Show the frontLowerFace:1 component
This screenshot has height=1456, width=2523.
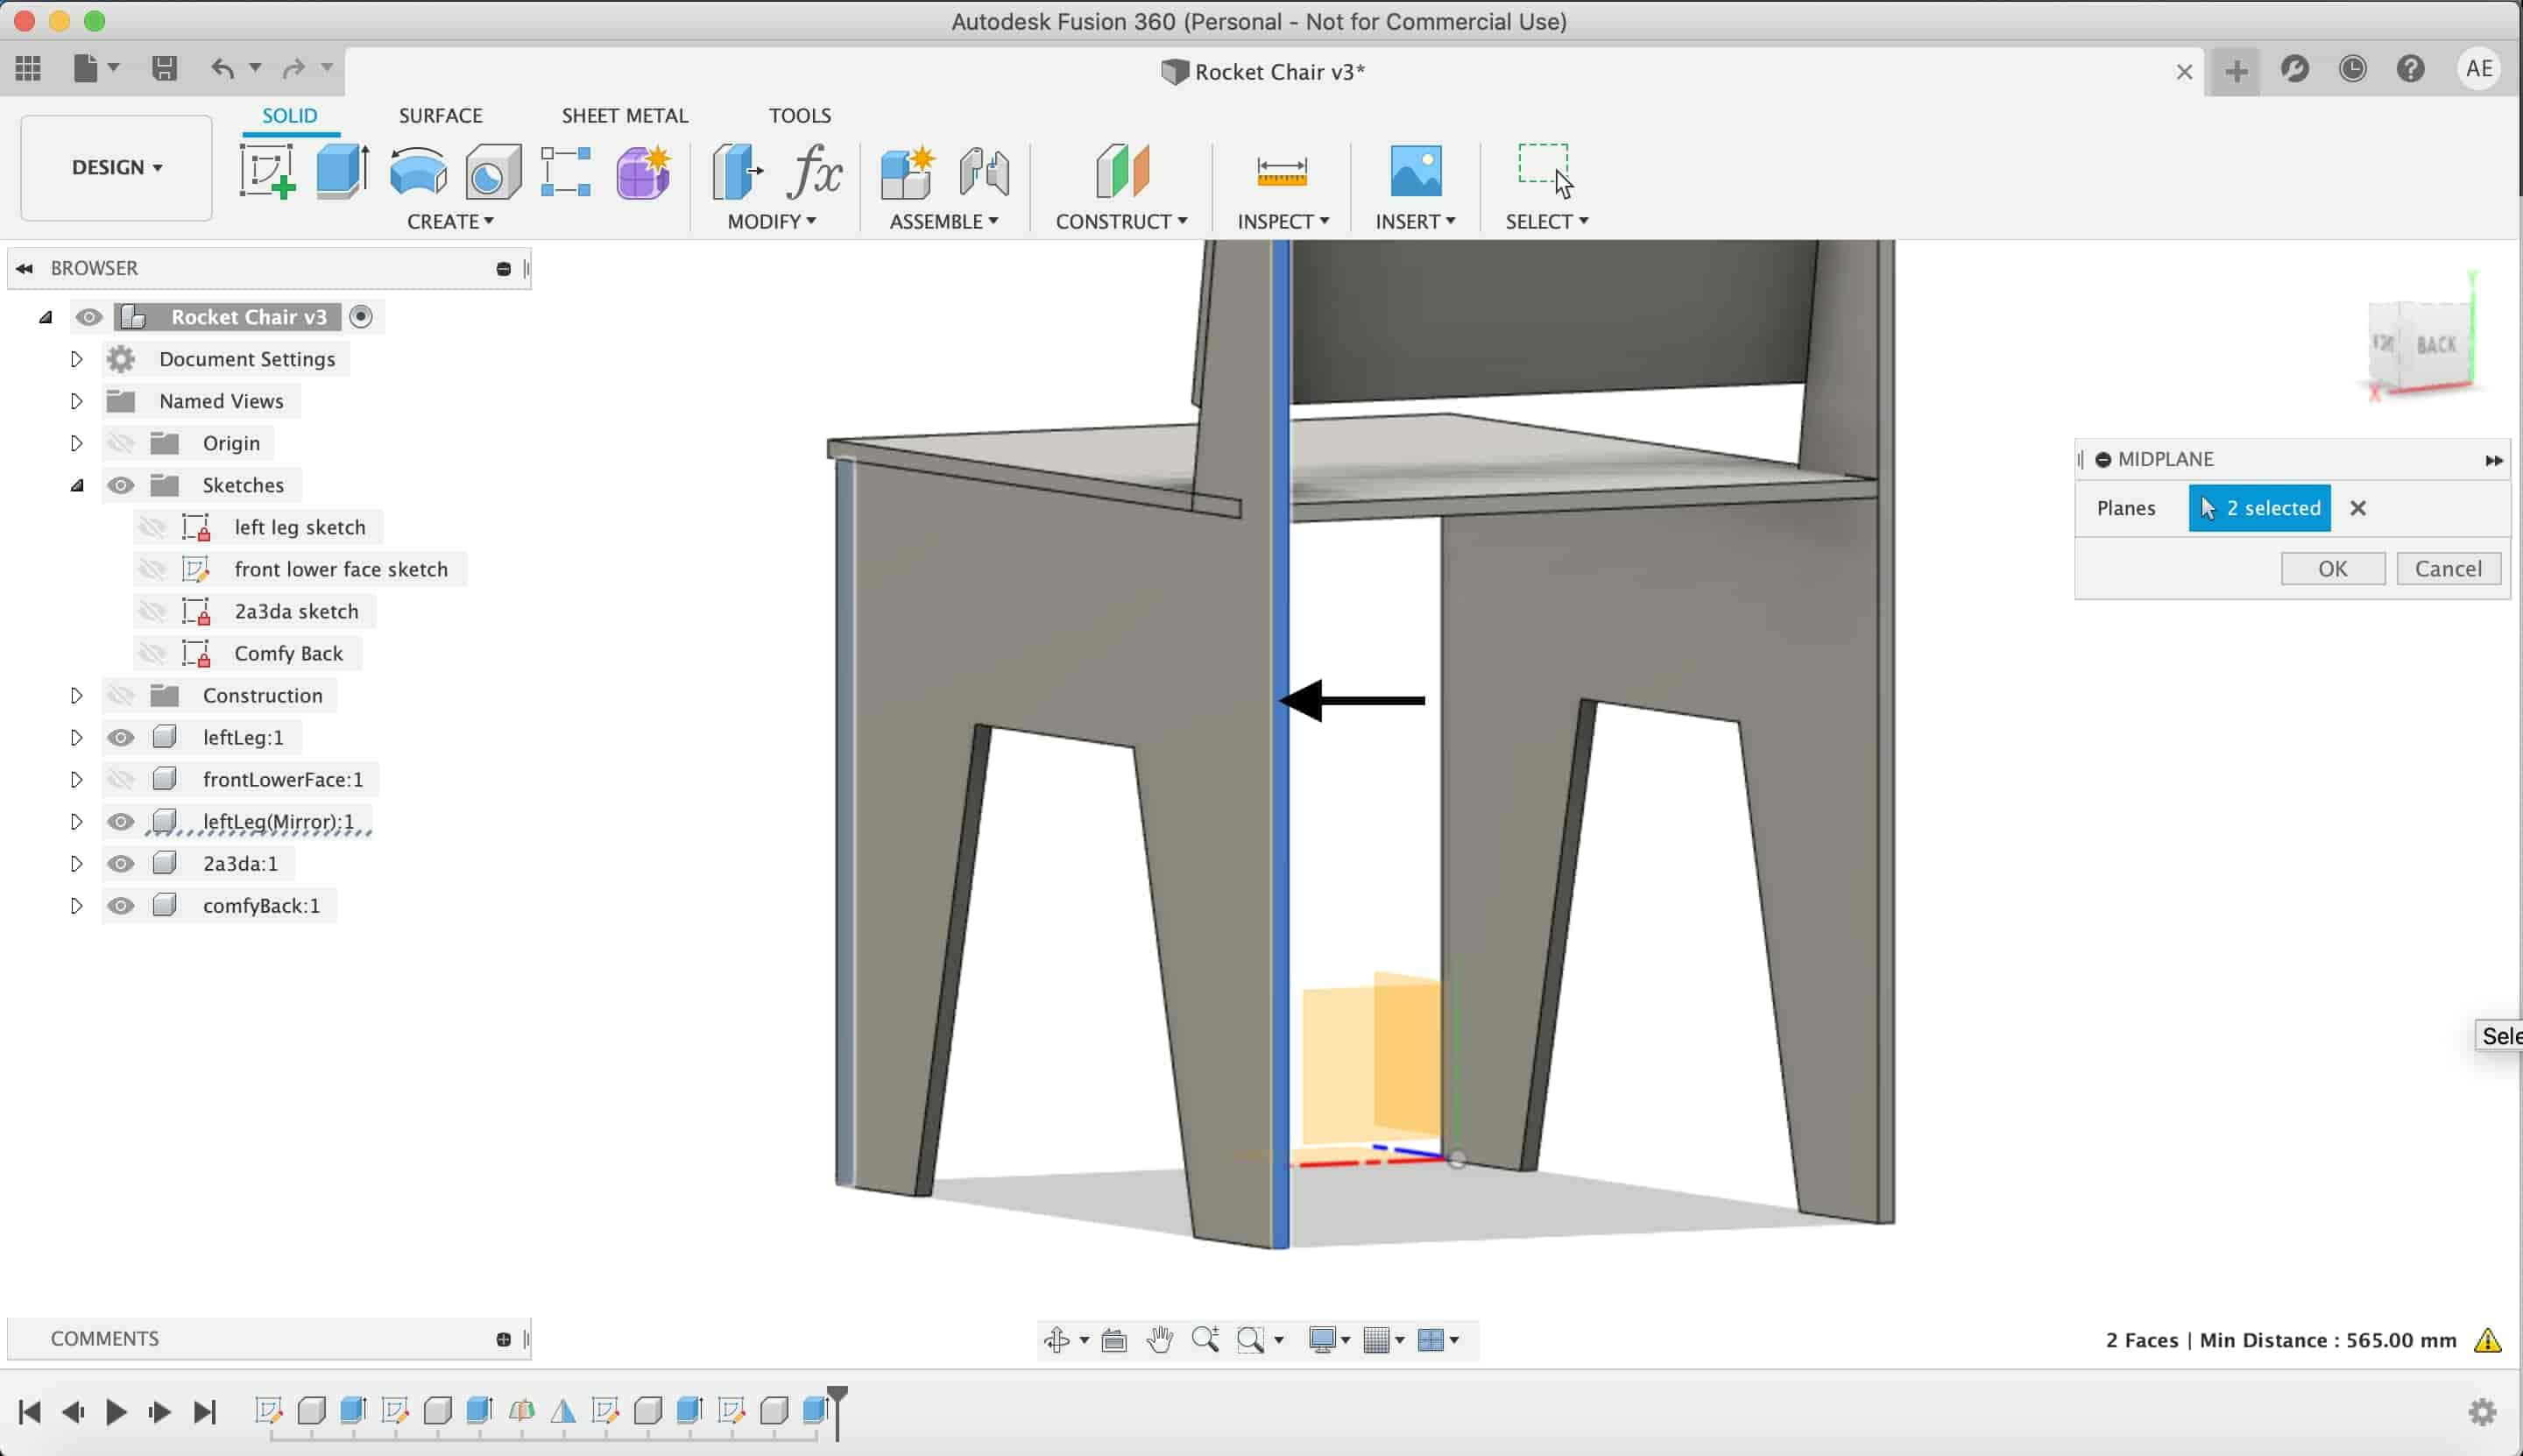(121, 779)
